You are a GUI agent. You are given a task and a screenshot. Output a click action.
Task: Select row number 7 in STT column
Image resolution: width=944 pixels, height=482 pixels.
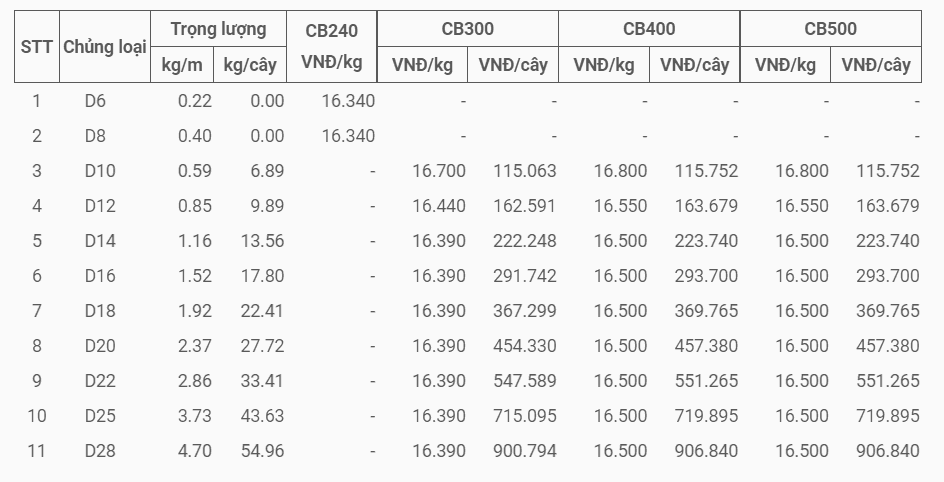pos(37,311)
